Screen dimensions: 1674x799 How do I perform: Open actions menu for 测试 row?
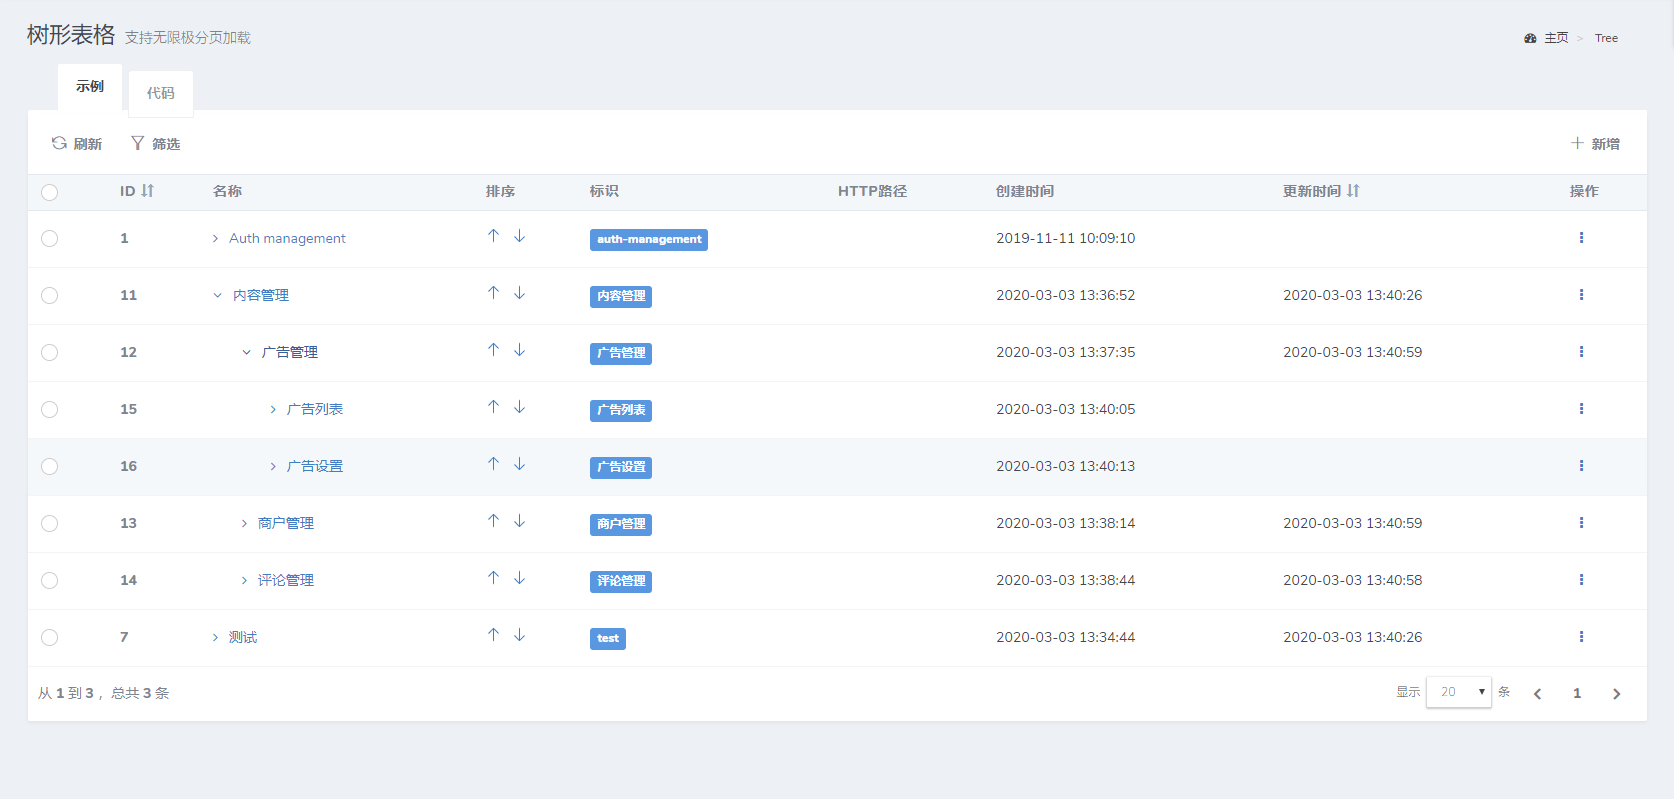pos(1581,637)
